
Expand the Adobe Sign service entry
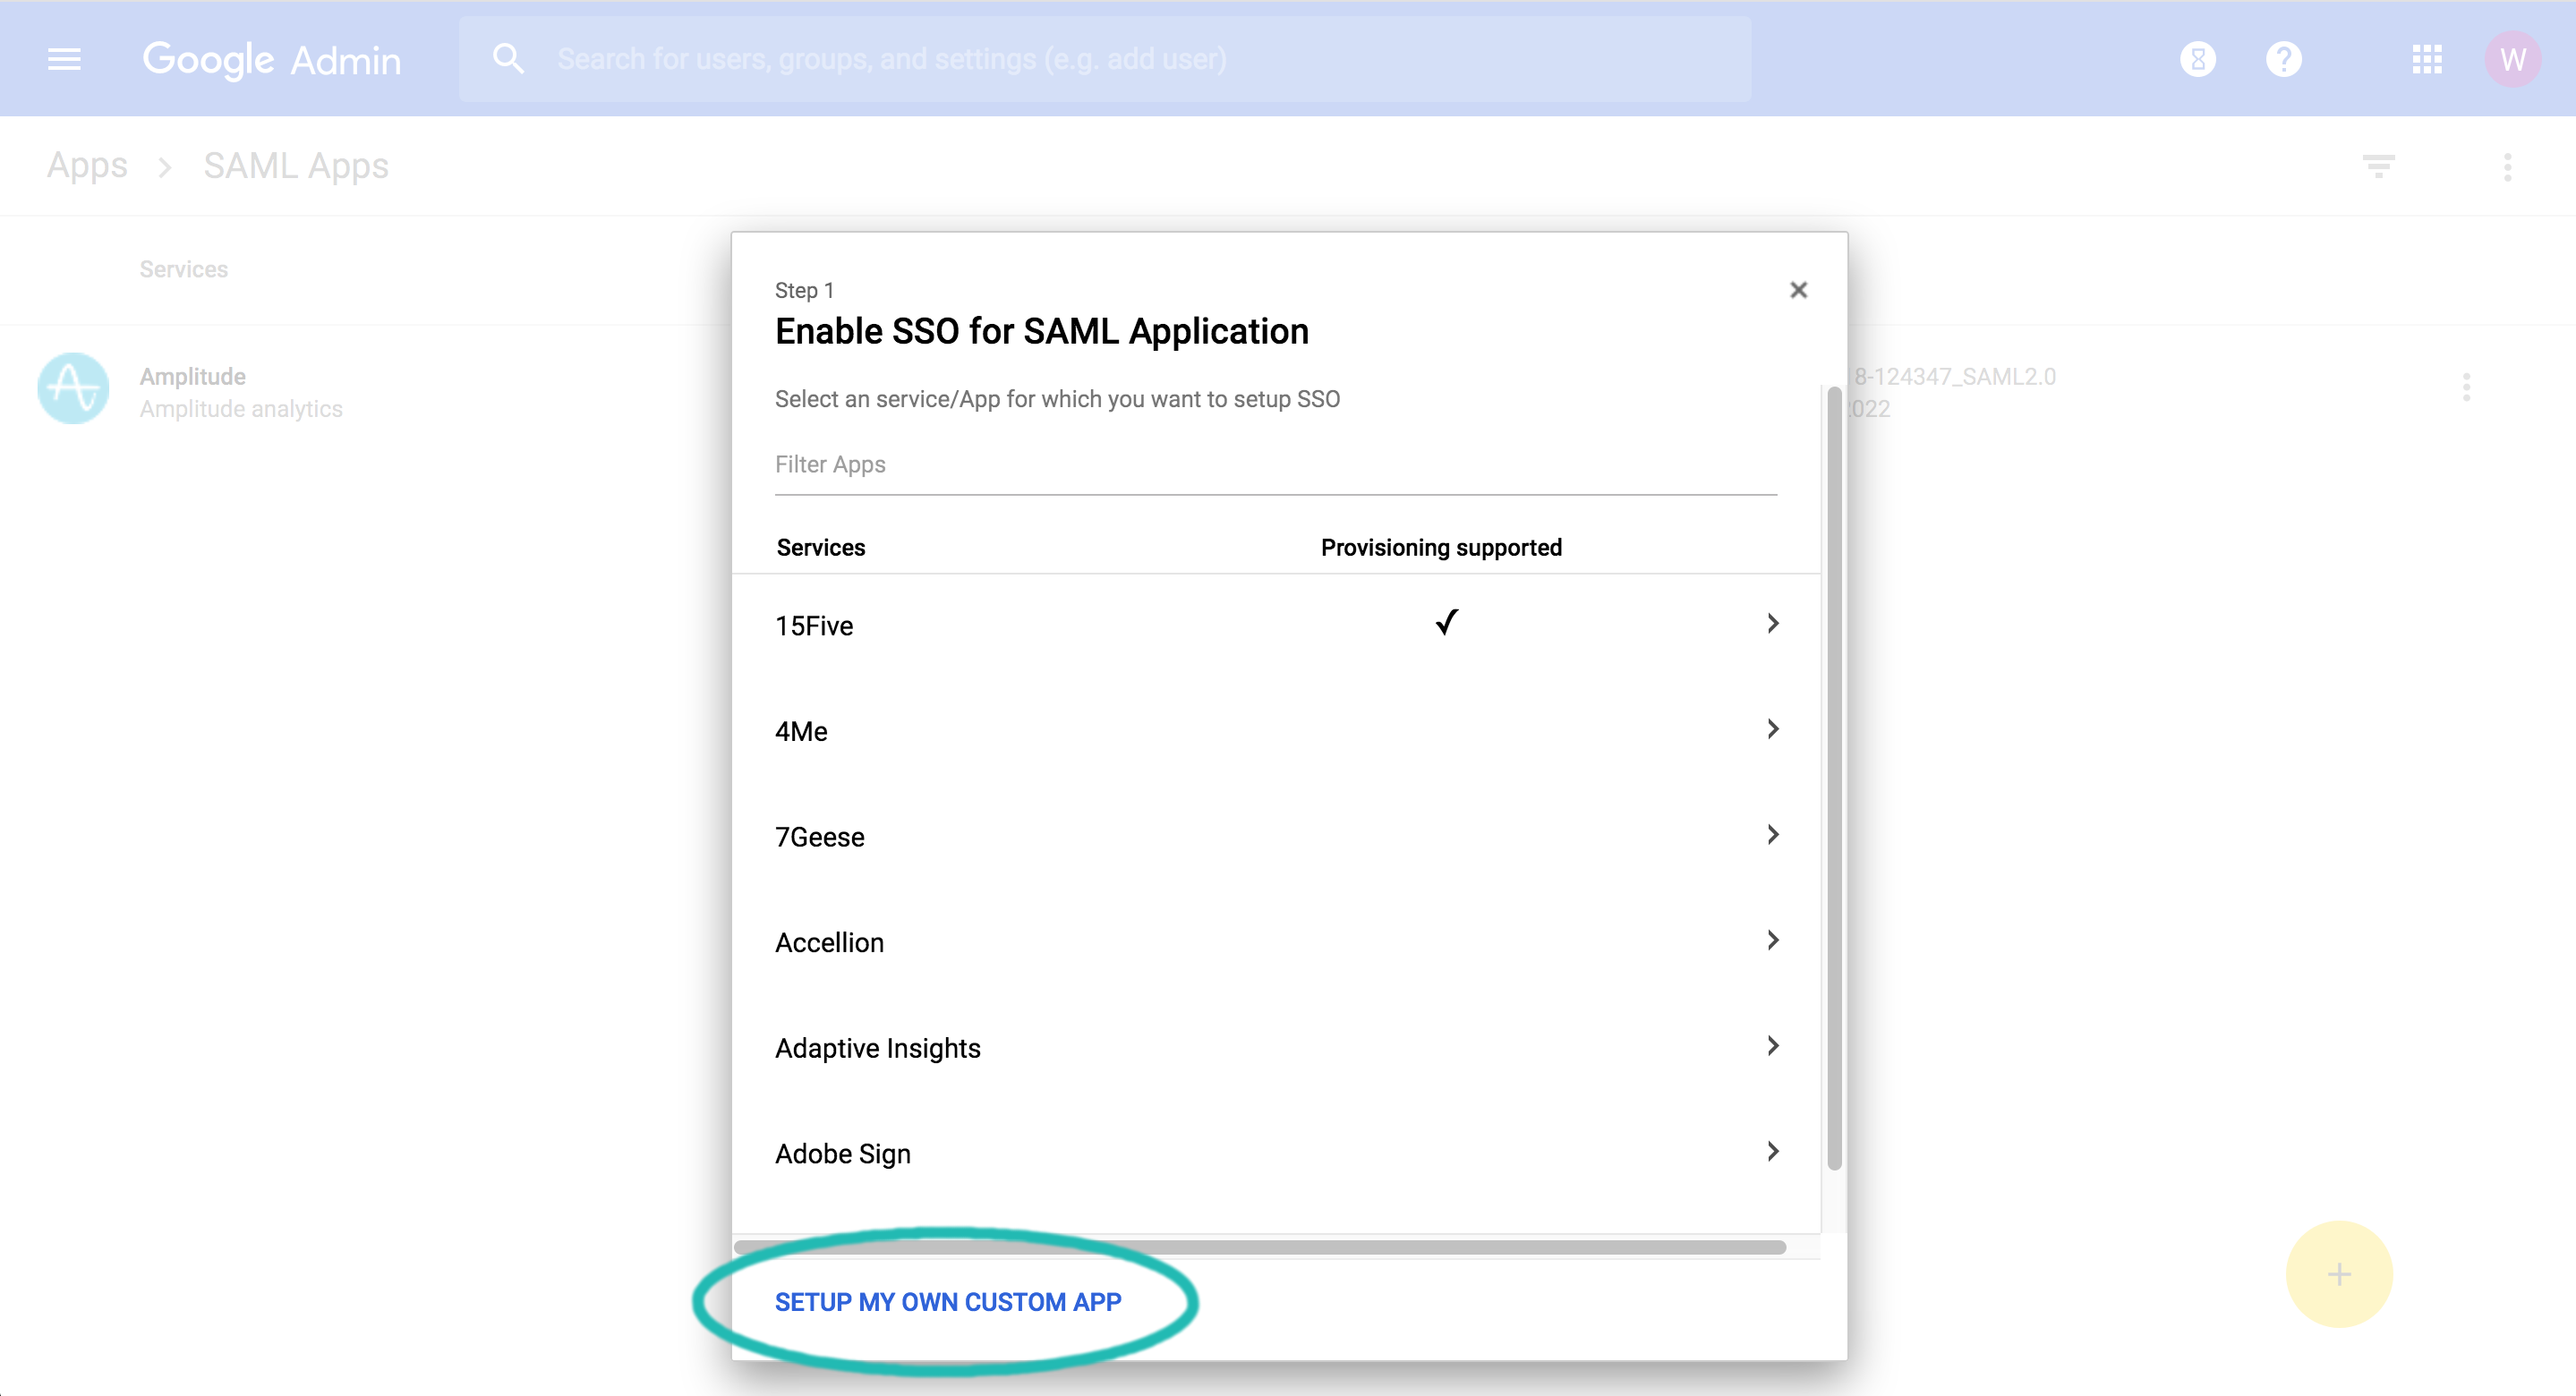click(1774, 1151)
